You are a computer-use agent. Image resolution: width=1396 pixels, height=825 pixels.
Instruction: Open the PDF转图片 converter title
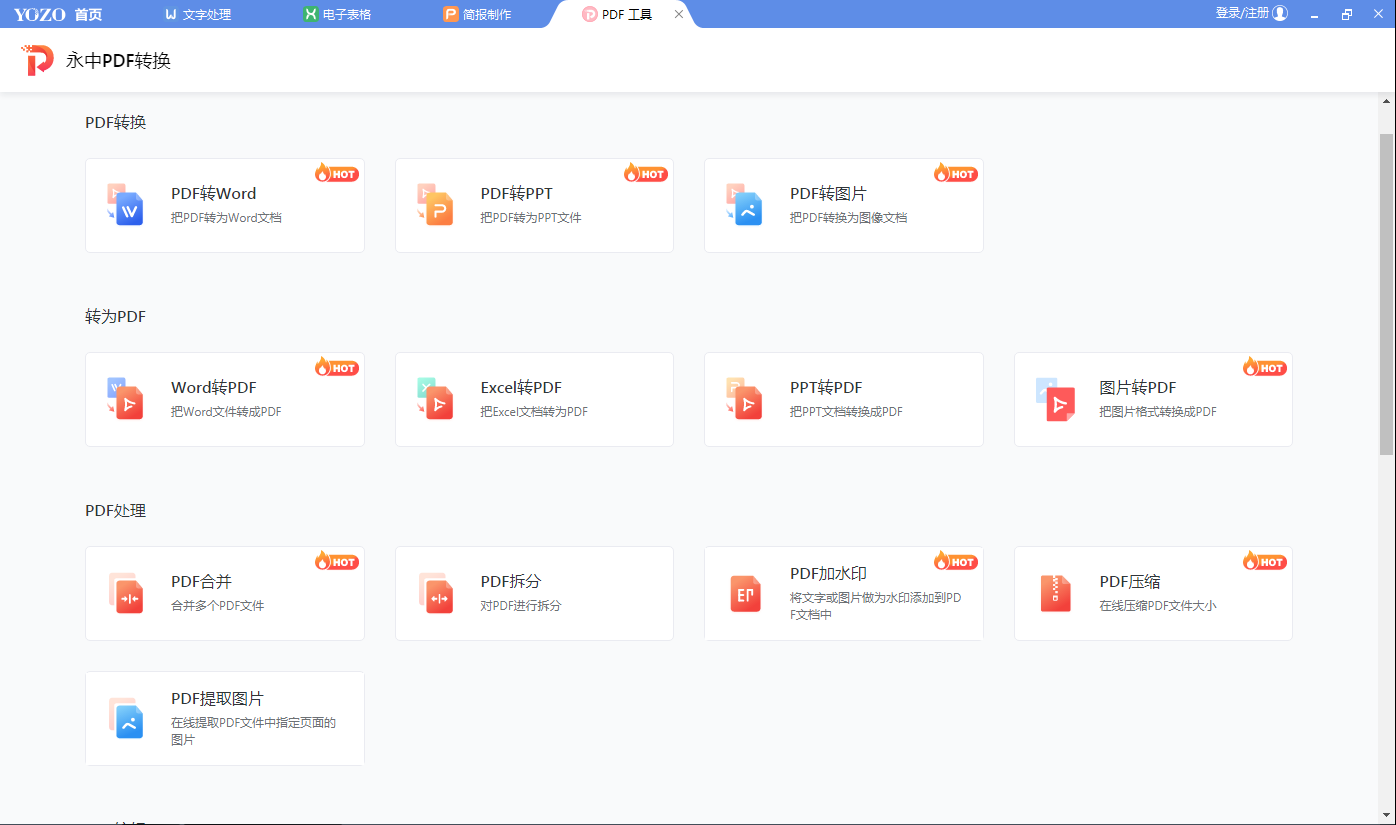pos(828,194)
